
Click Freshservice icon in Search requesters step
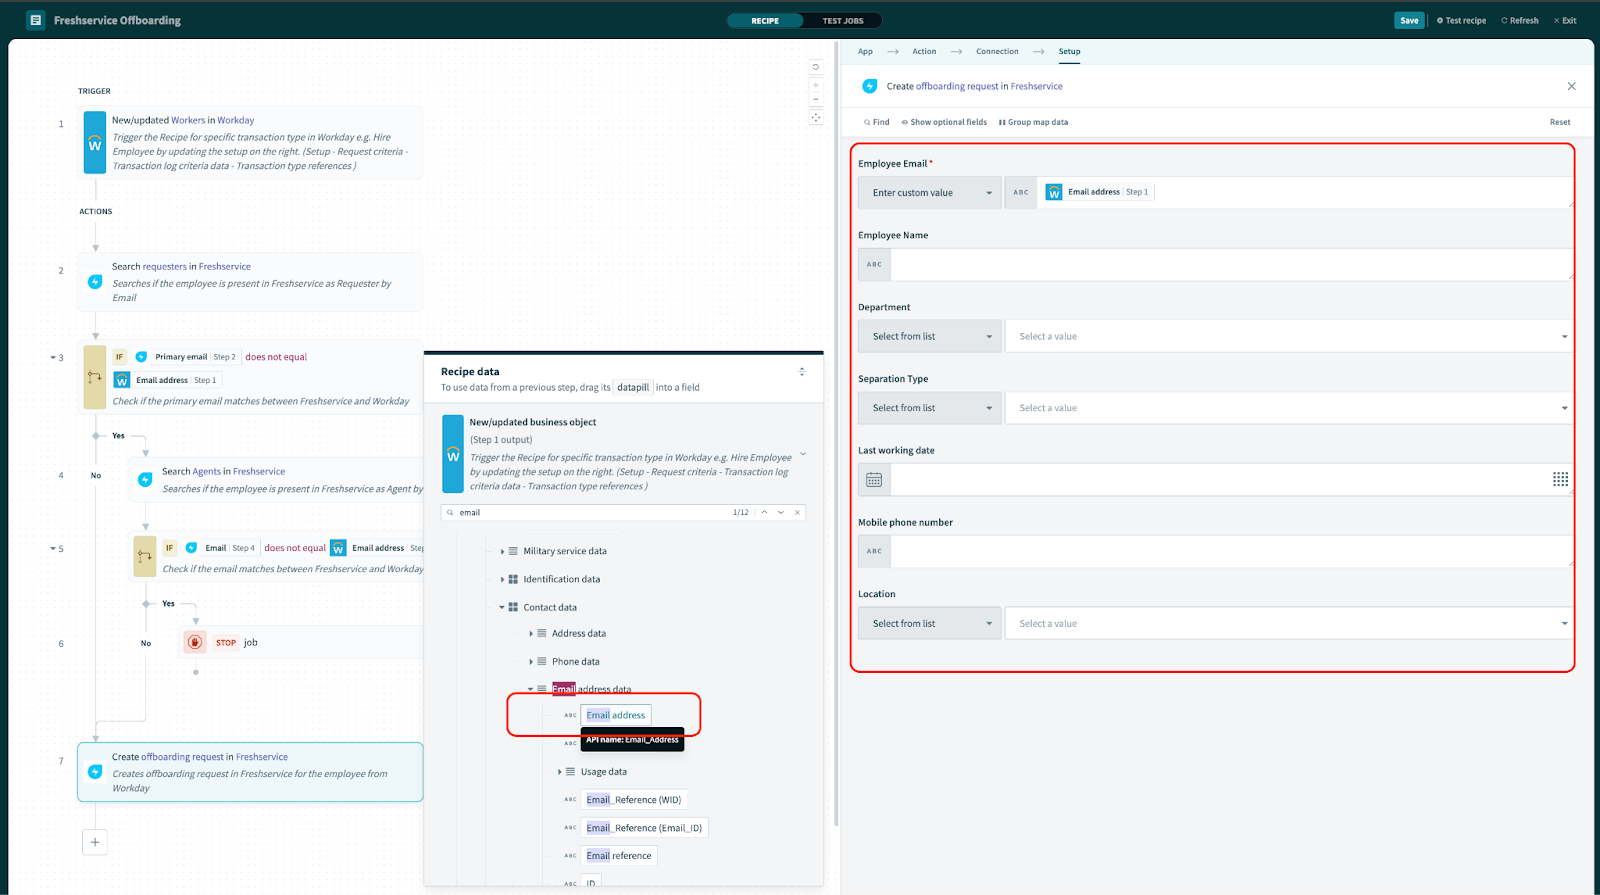[95, 282]
